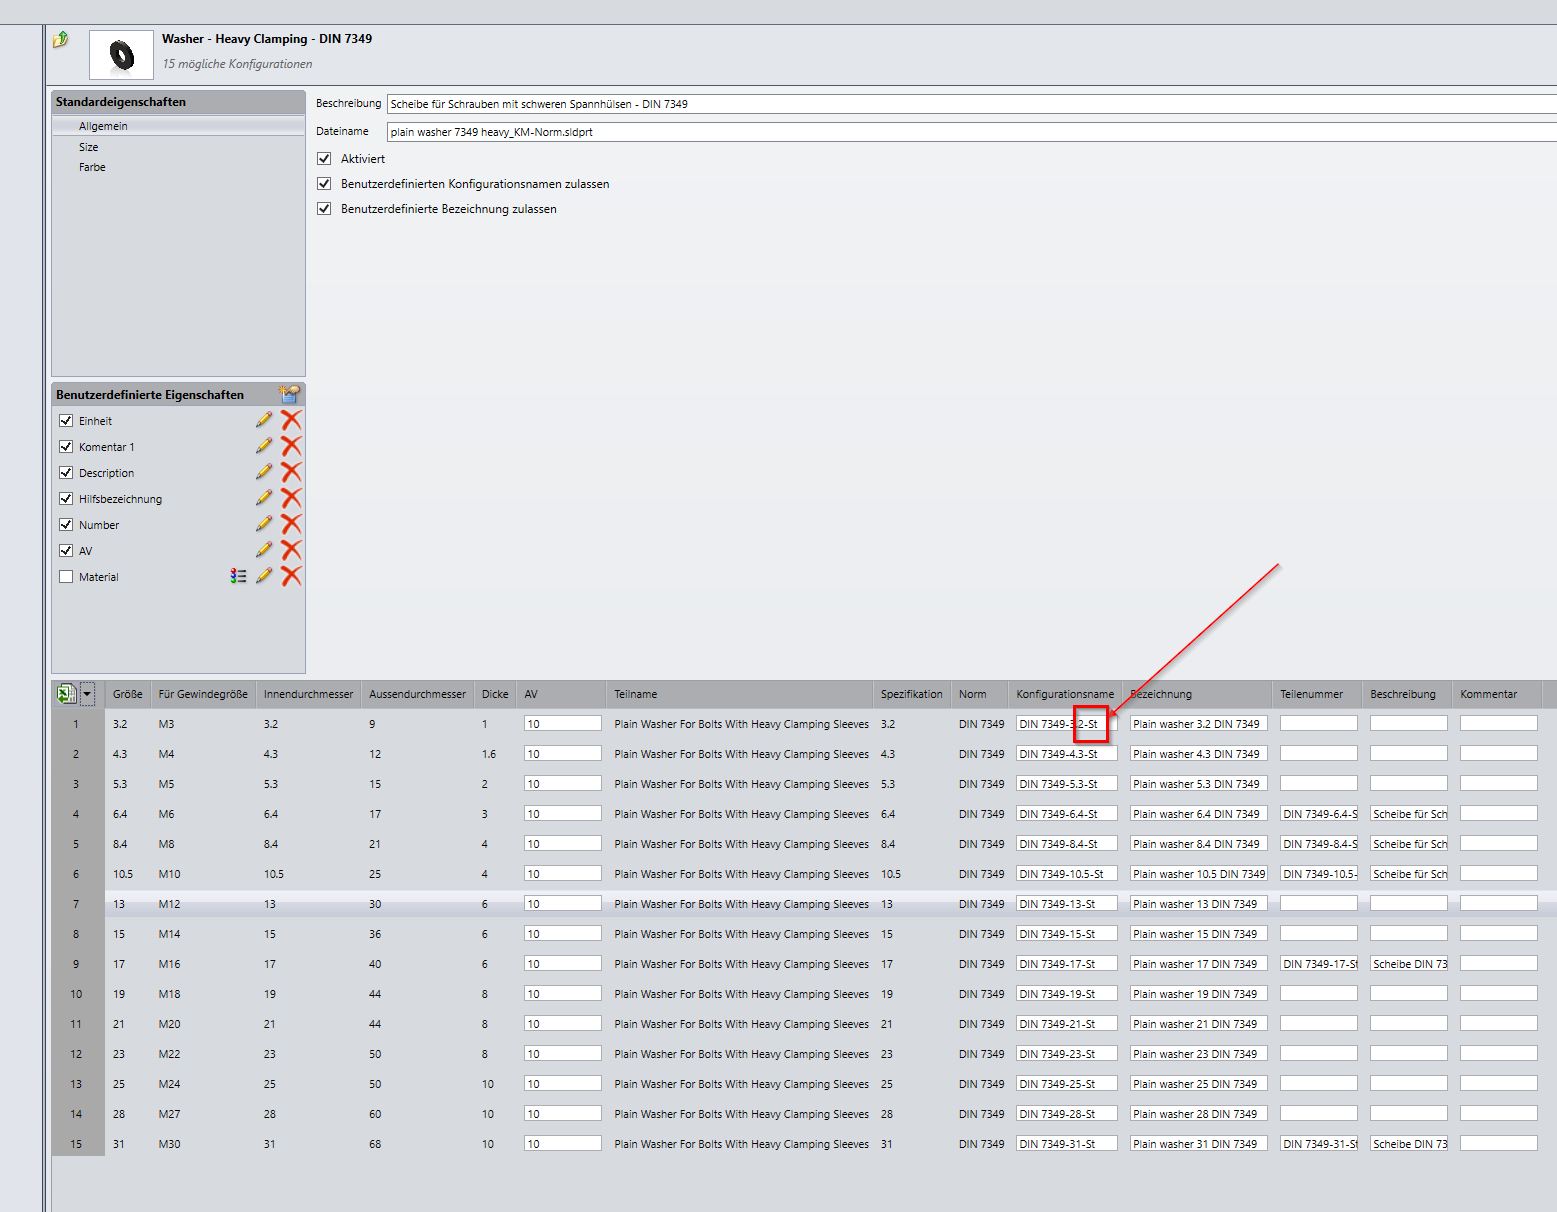
Task: Click the Dateiname text field
Action: [971, 132]
